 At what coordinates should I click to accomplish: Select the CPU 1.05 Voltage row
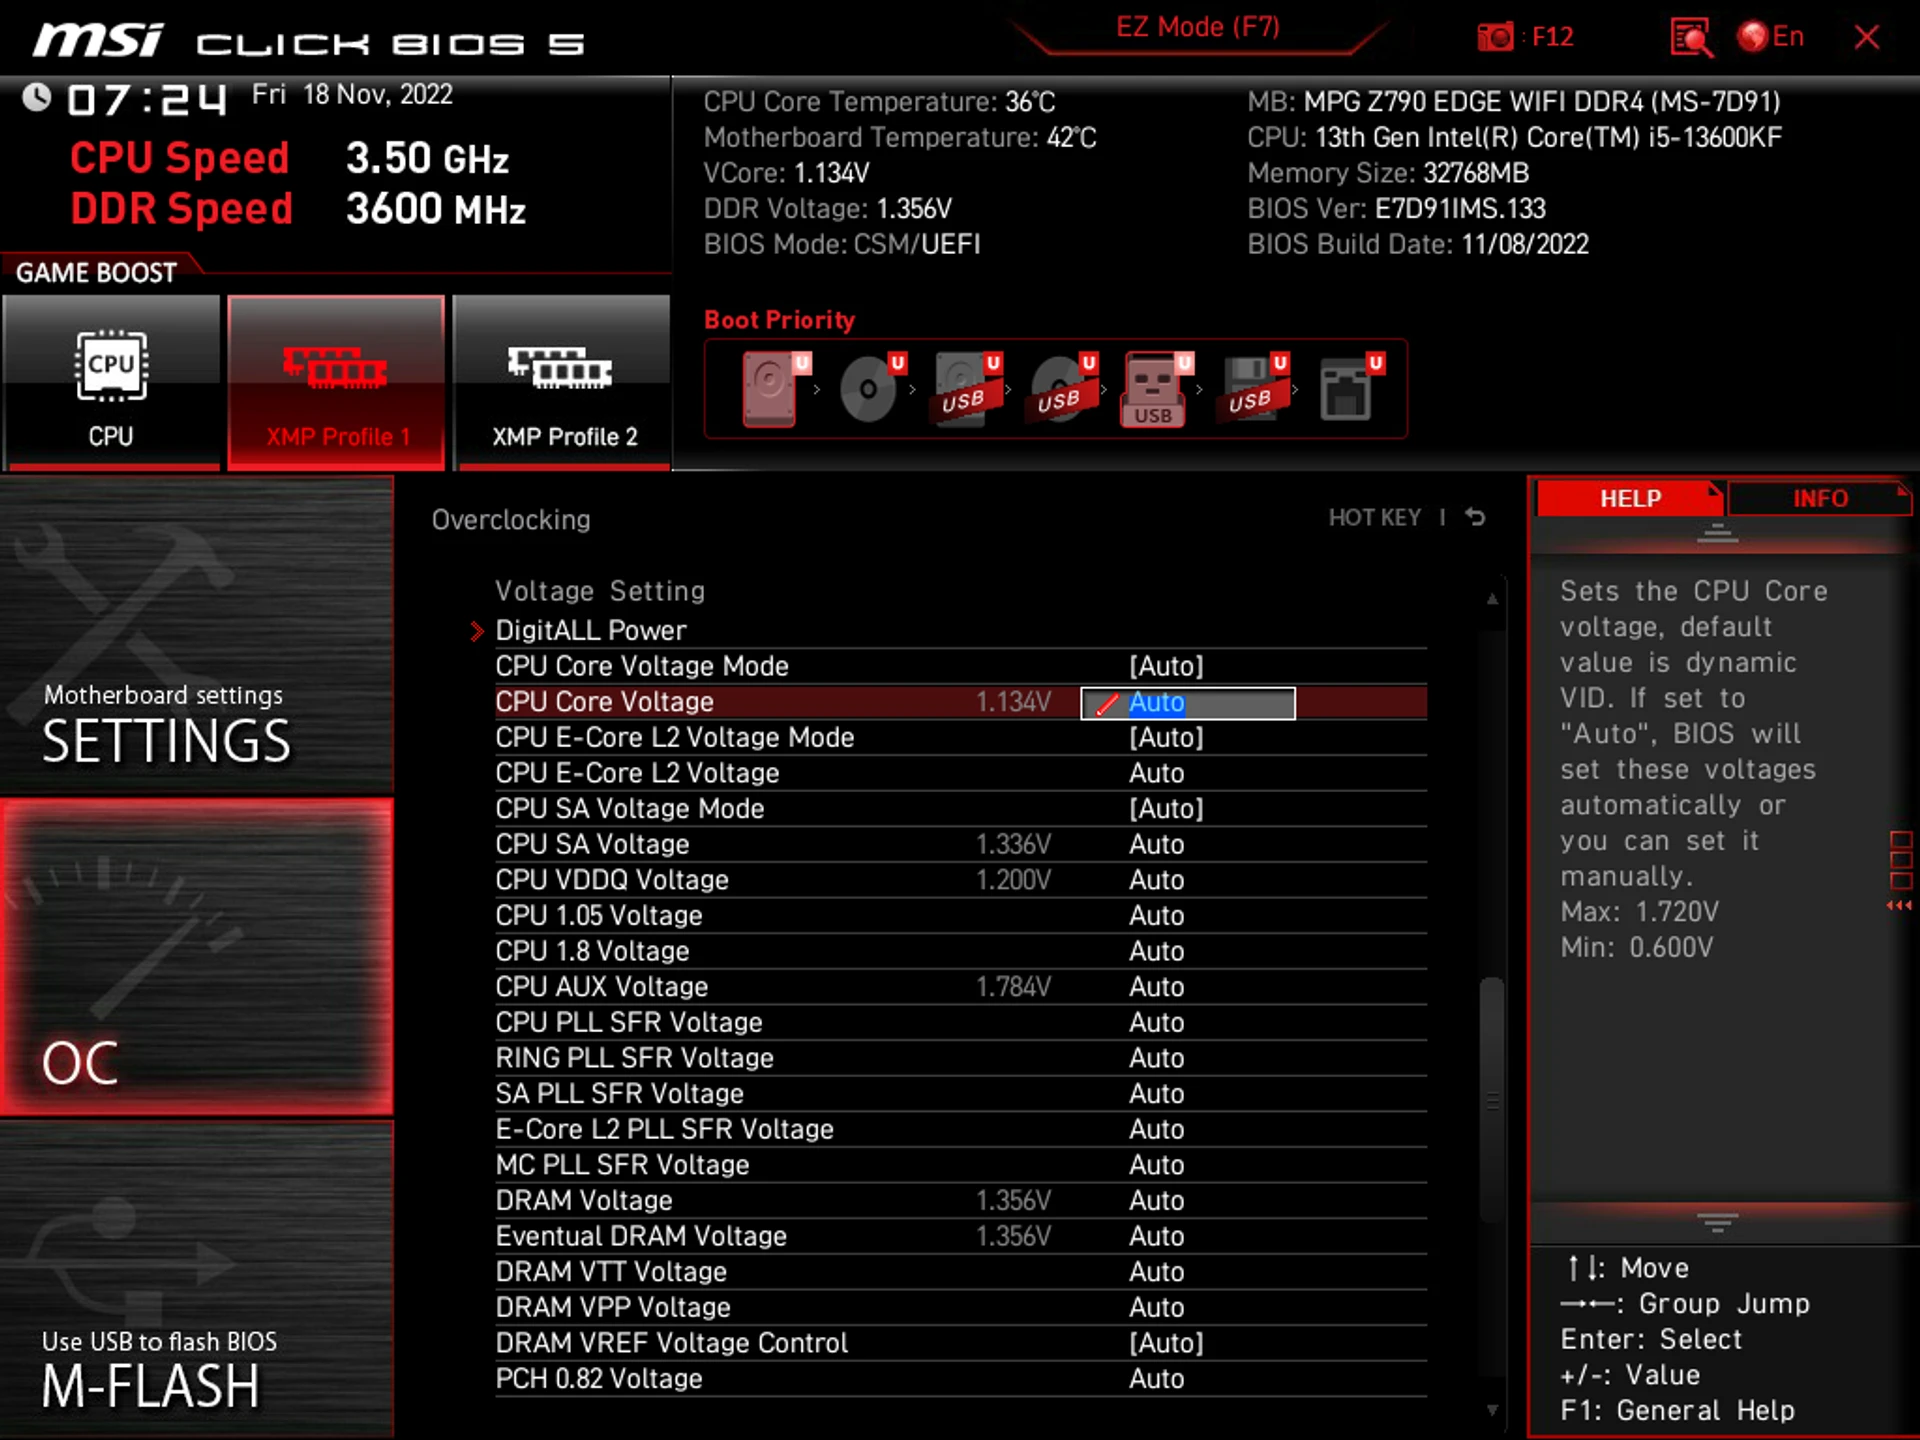[x=960, y=916]
